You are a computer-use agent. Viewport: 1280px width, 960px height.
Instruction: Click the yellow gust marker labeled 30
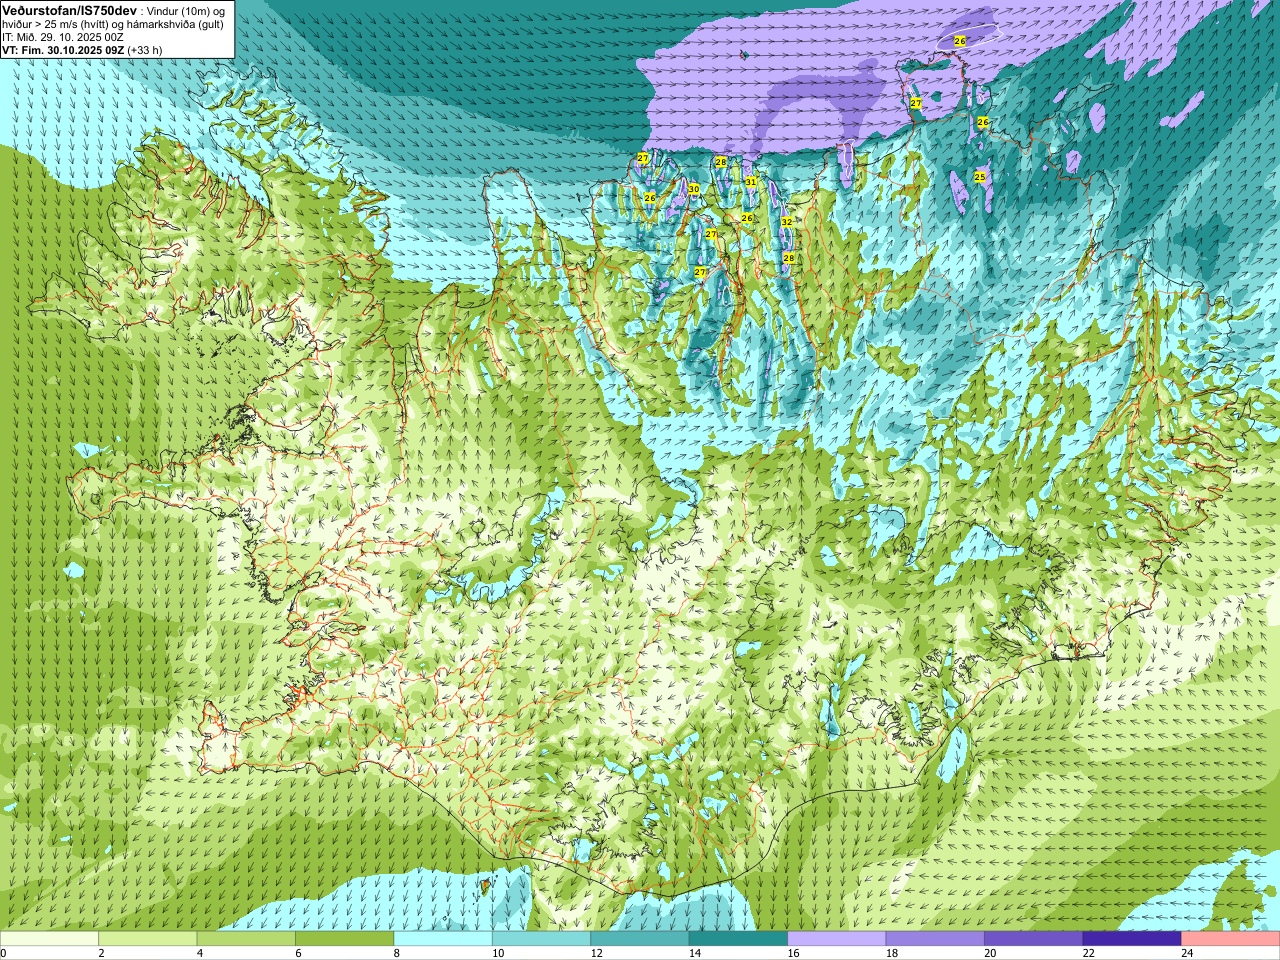tap(694, 189)
